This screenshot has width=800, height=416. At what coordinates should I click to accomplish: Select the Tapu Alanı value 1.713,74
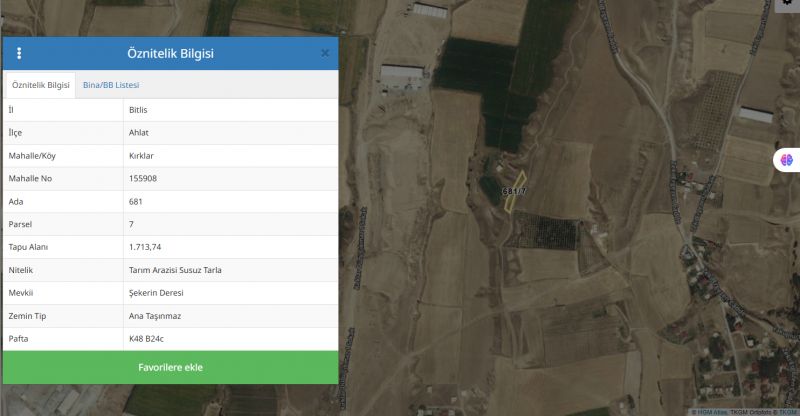pos(145,247)
